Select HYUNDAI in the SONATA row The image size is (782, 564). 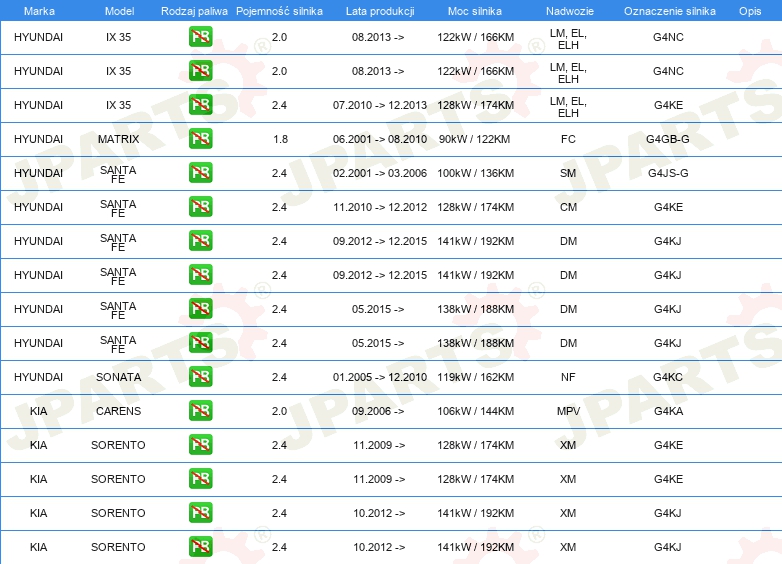[38, 377]
